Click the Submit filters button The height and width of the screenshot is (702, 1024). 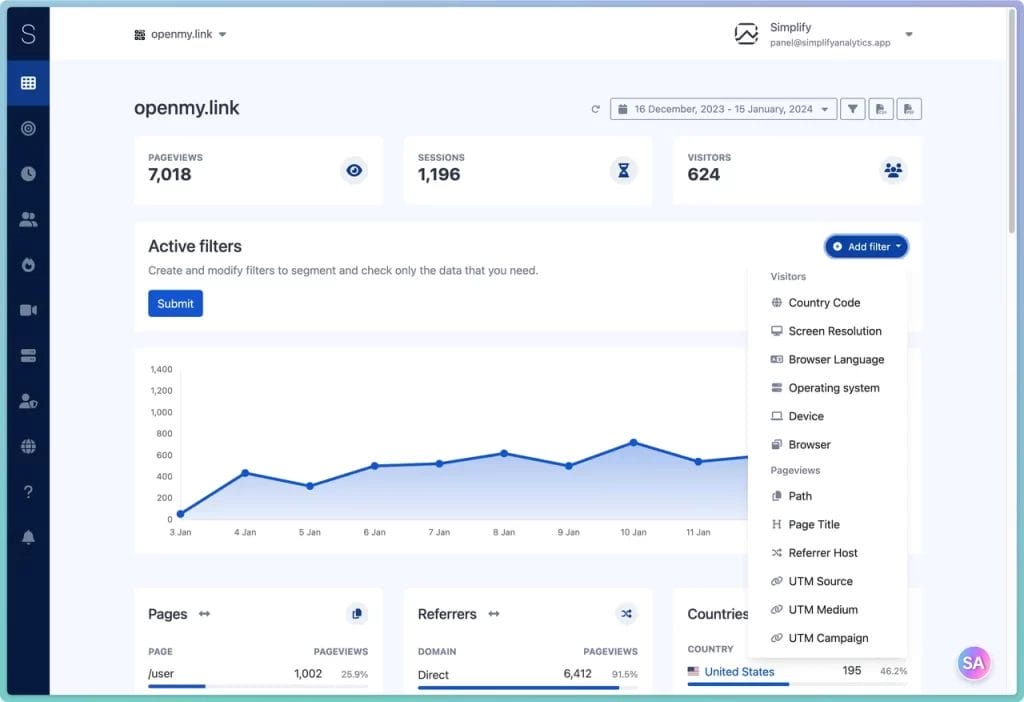pyautogui.click(x=175, y=303)
